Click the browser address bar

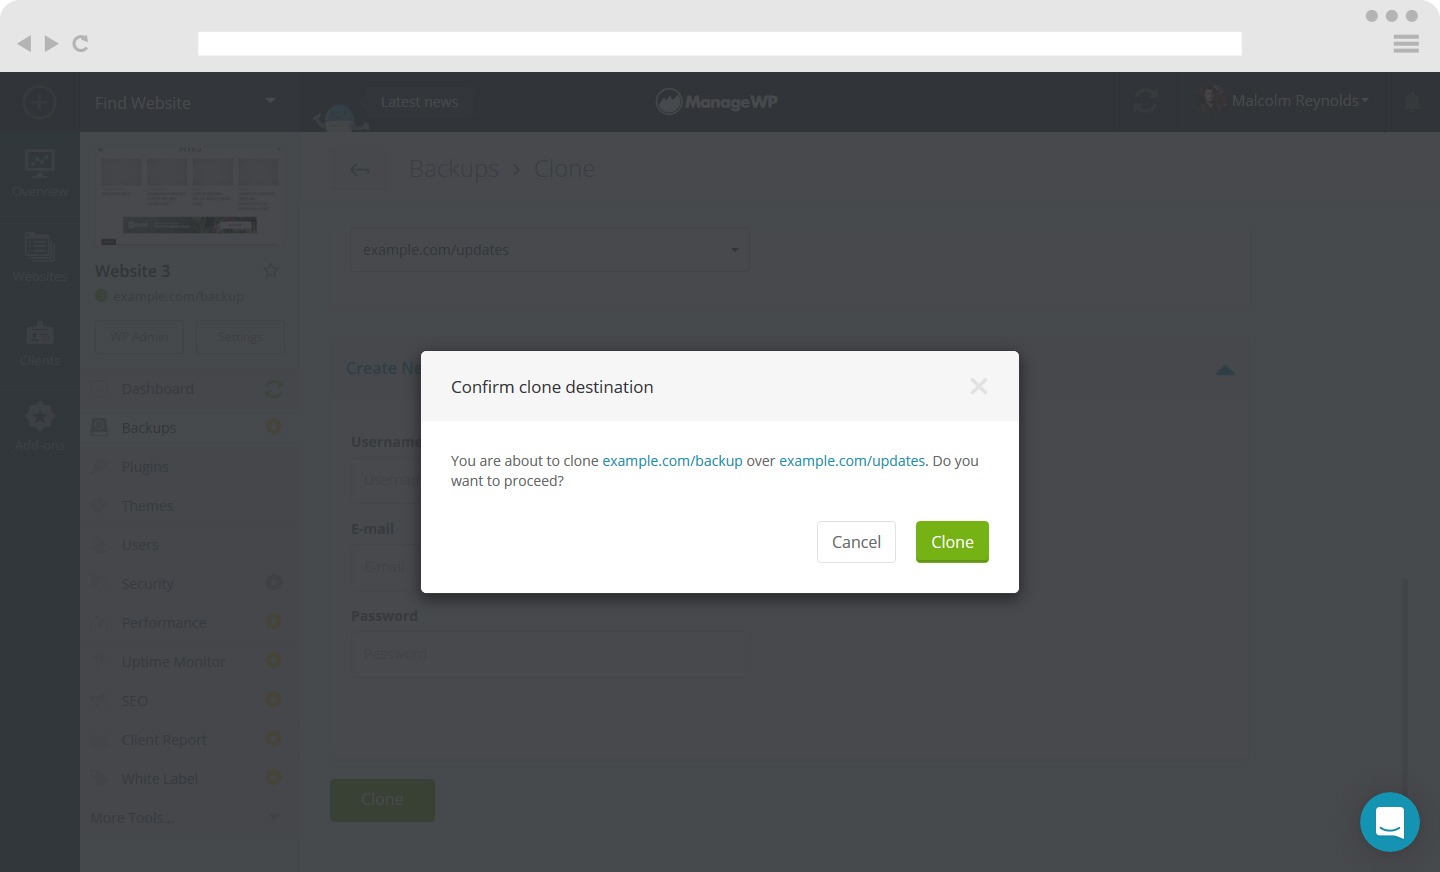720,43
